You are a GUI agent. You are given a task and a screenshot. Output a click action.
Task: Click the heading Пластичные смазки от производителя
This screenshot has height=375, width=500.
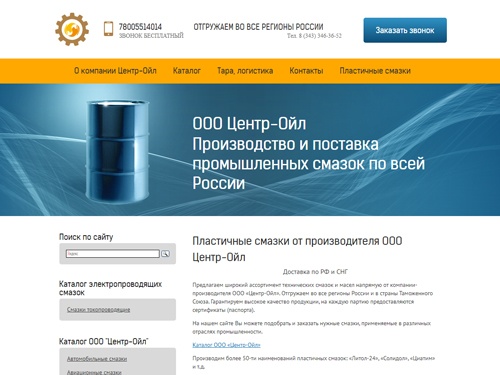click(297, 249)
